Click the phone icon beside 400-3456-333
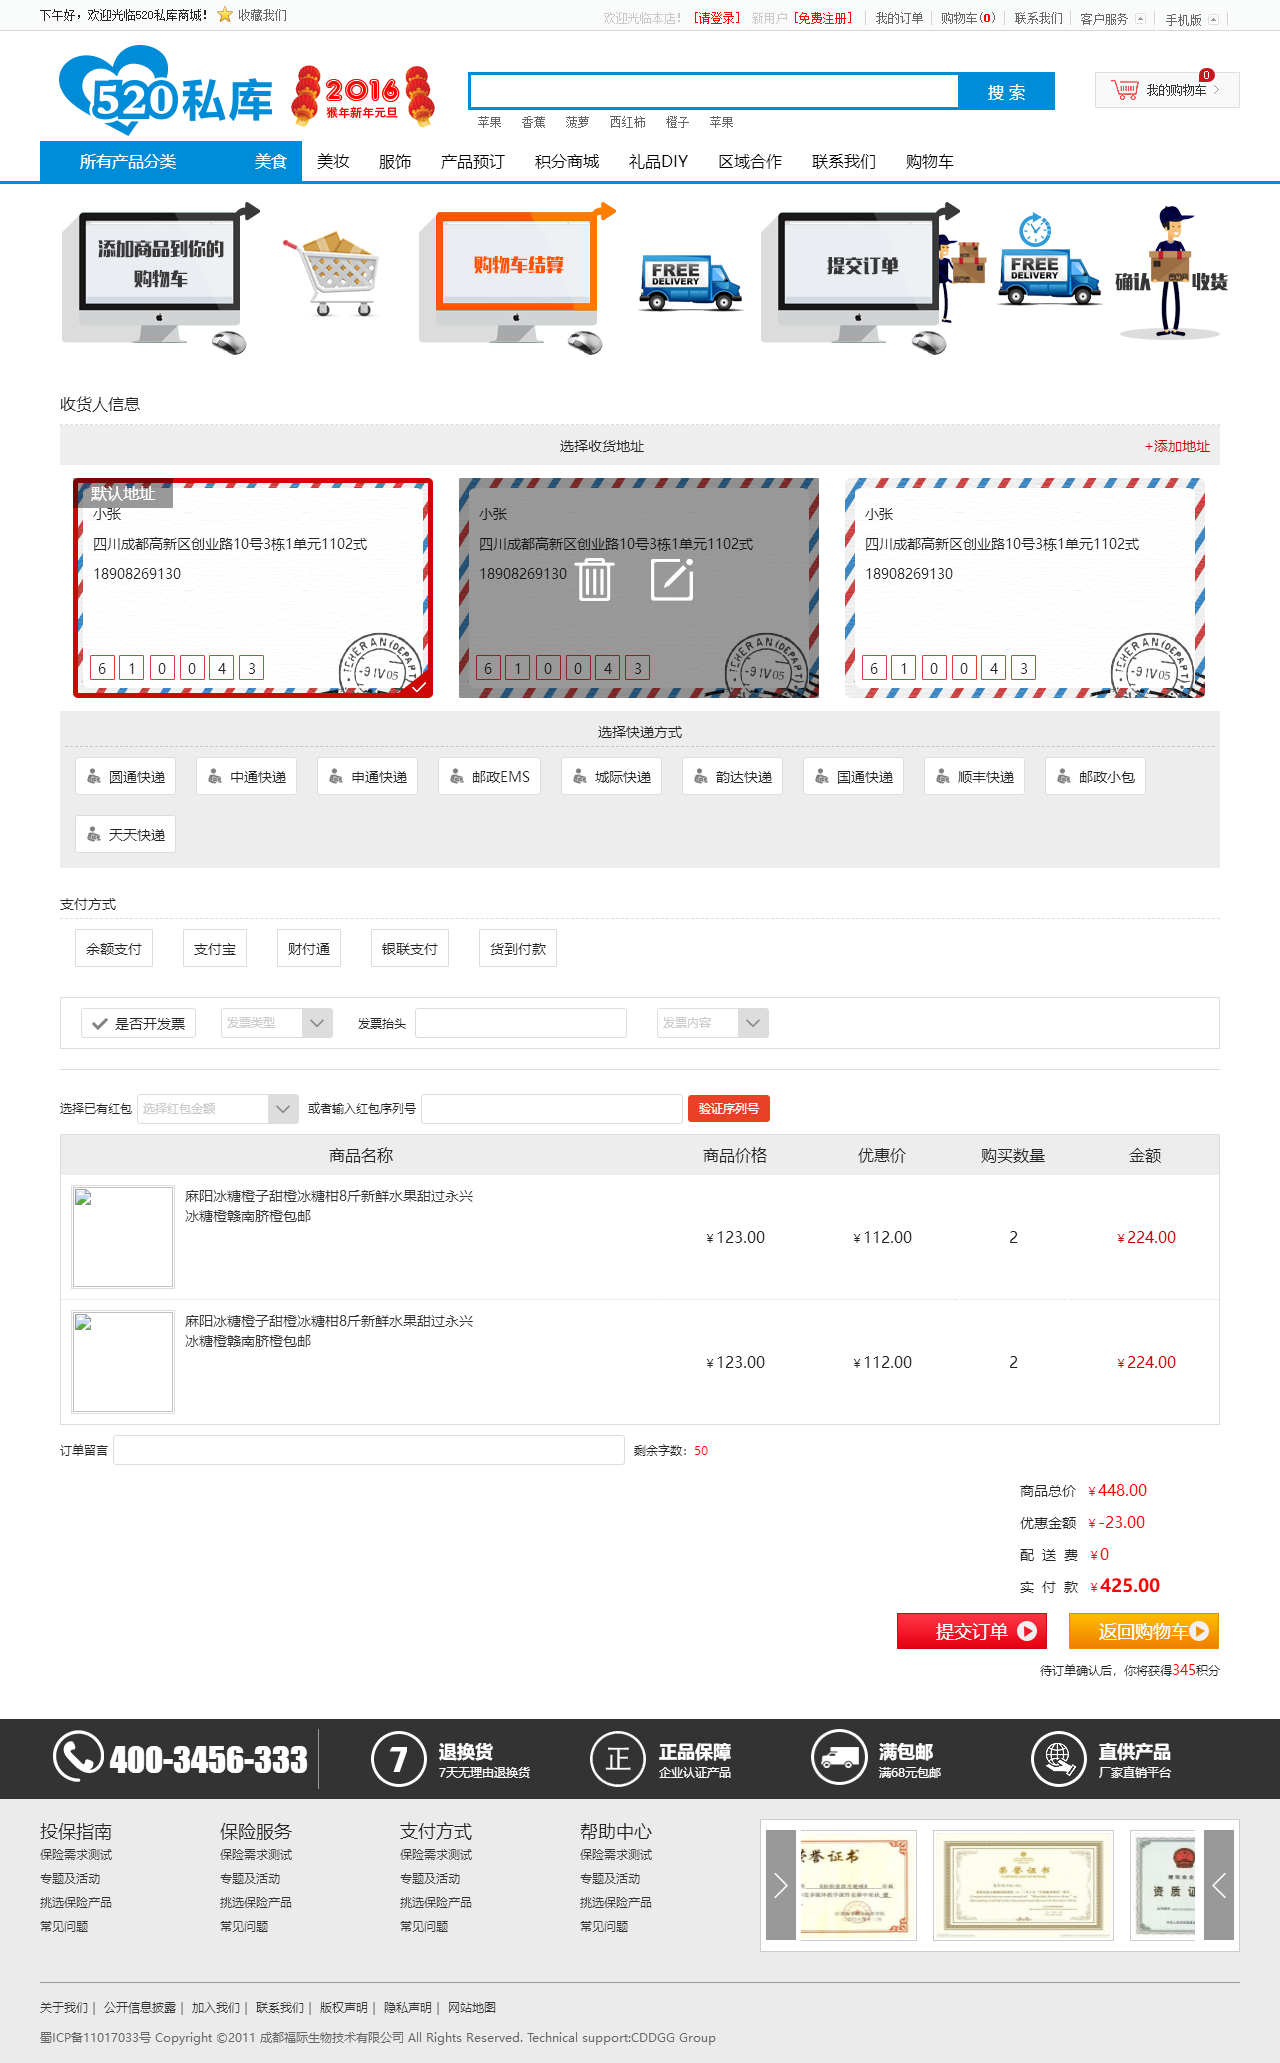This screenshot has width=1280, height=2063. pos(78,1757)
